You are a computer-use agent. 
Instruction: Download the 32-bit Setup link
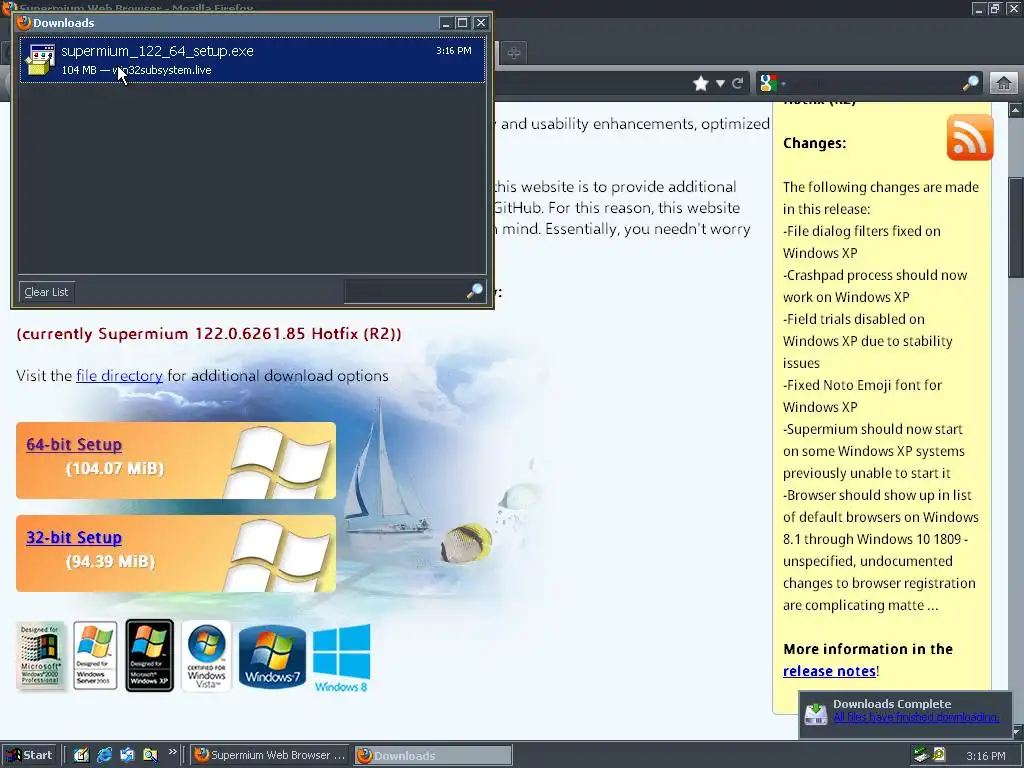[x=74, y=537]
